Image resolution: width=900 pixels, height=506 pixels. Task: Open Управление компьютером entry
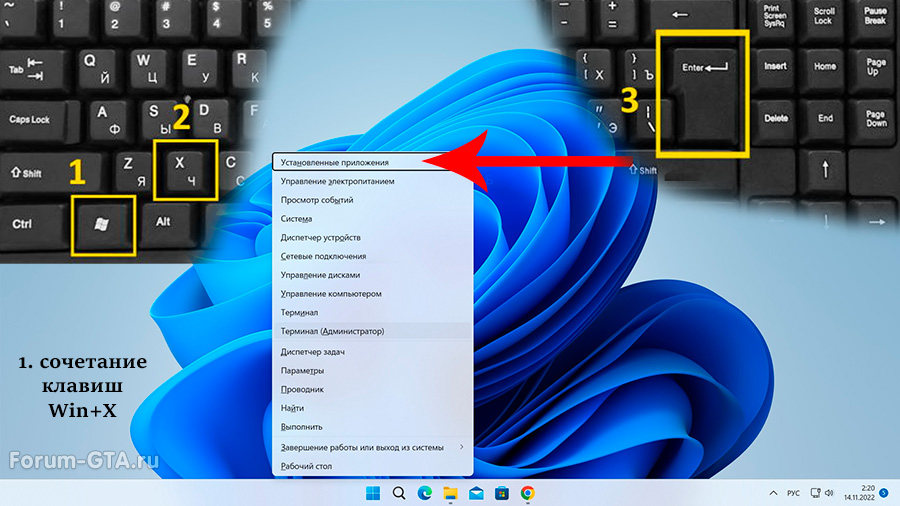(x=372, y=294)
